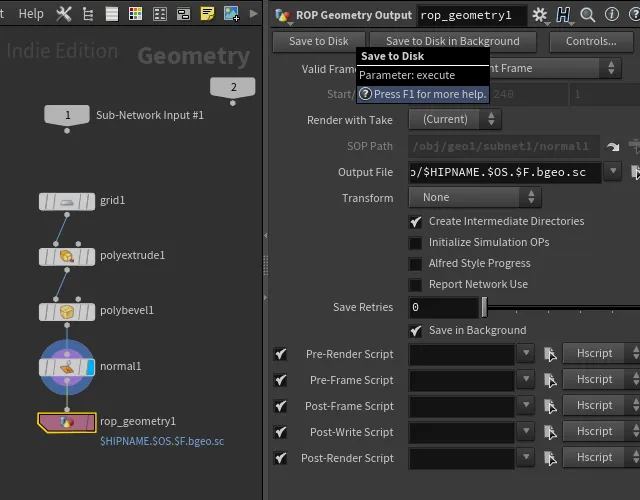Image resolution: width=640 pixels, height=500 pixels.
Task: Edit the Save Retries value field
Action: [444, 307]
